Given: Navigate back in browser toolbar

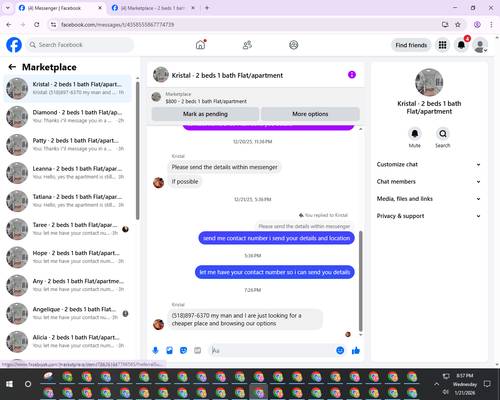Looking at the screenshot, I should [x=9, y=24].
